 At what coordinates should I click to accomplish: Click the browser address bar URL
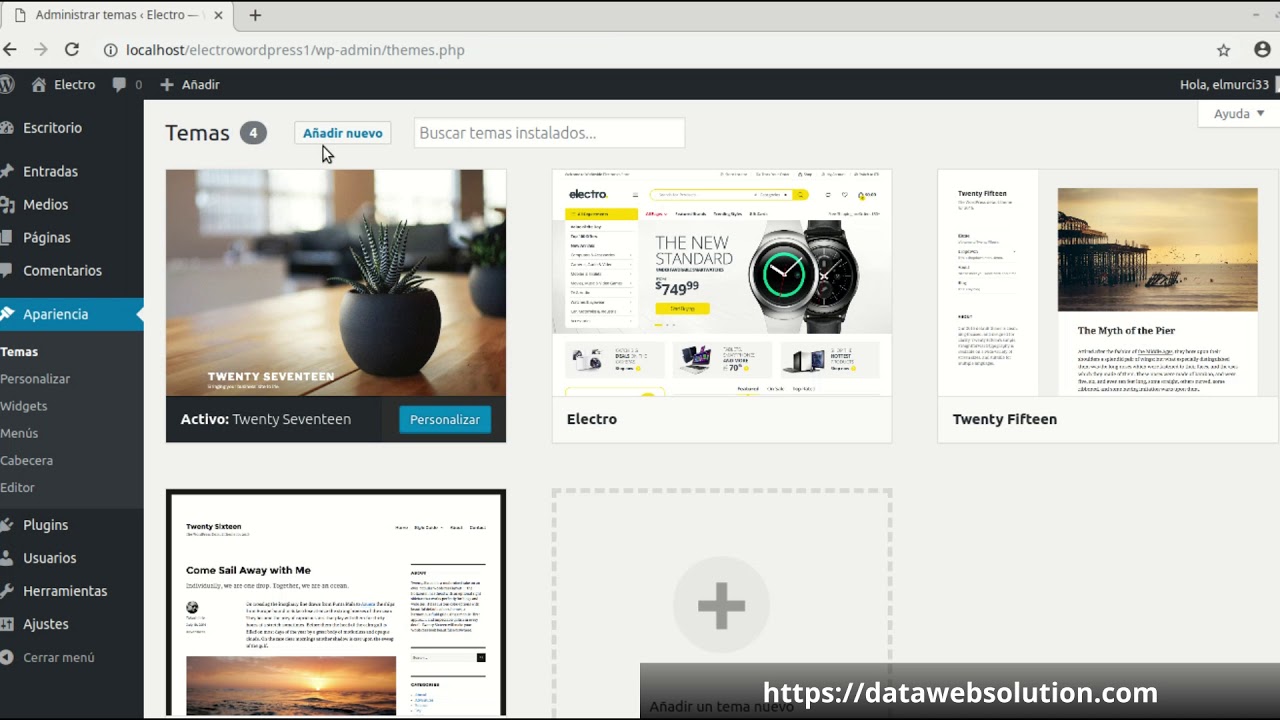295,50
